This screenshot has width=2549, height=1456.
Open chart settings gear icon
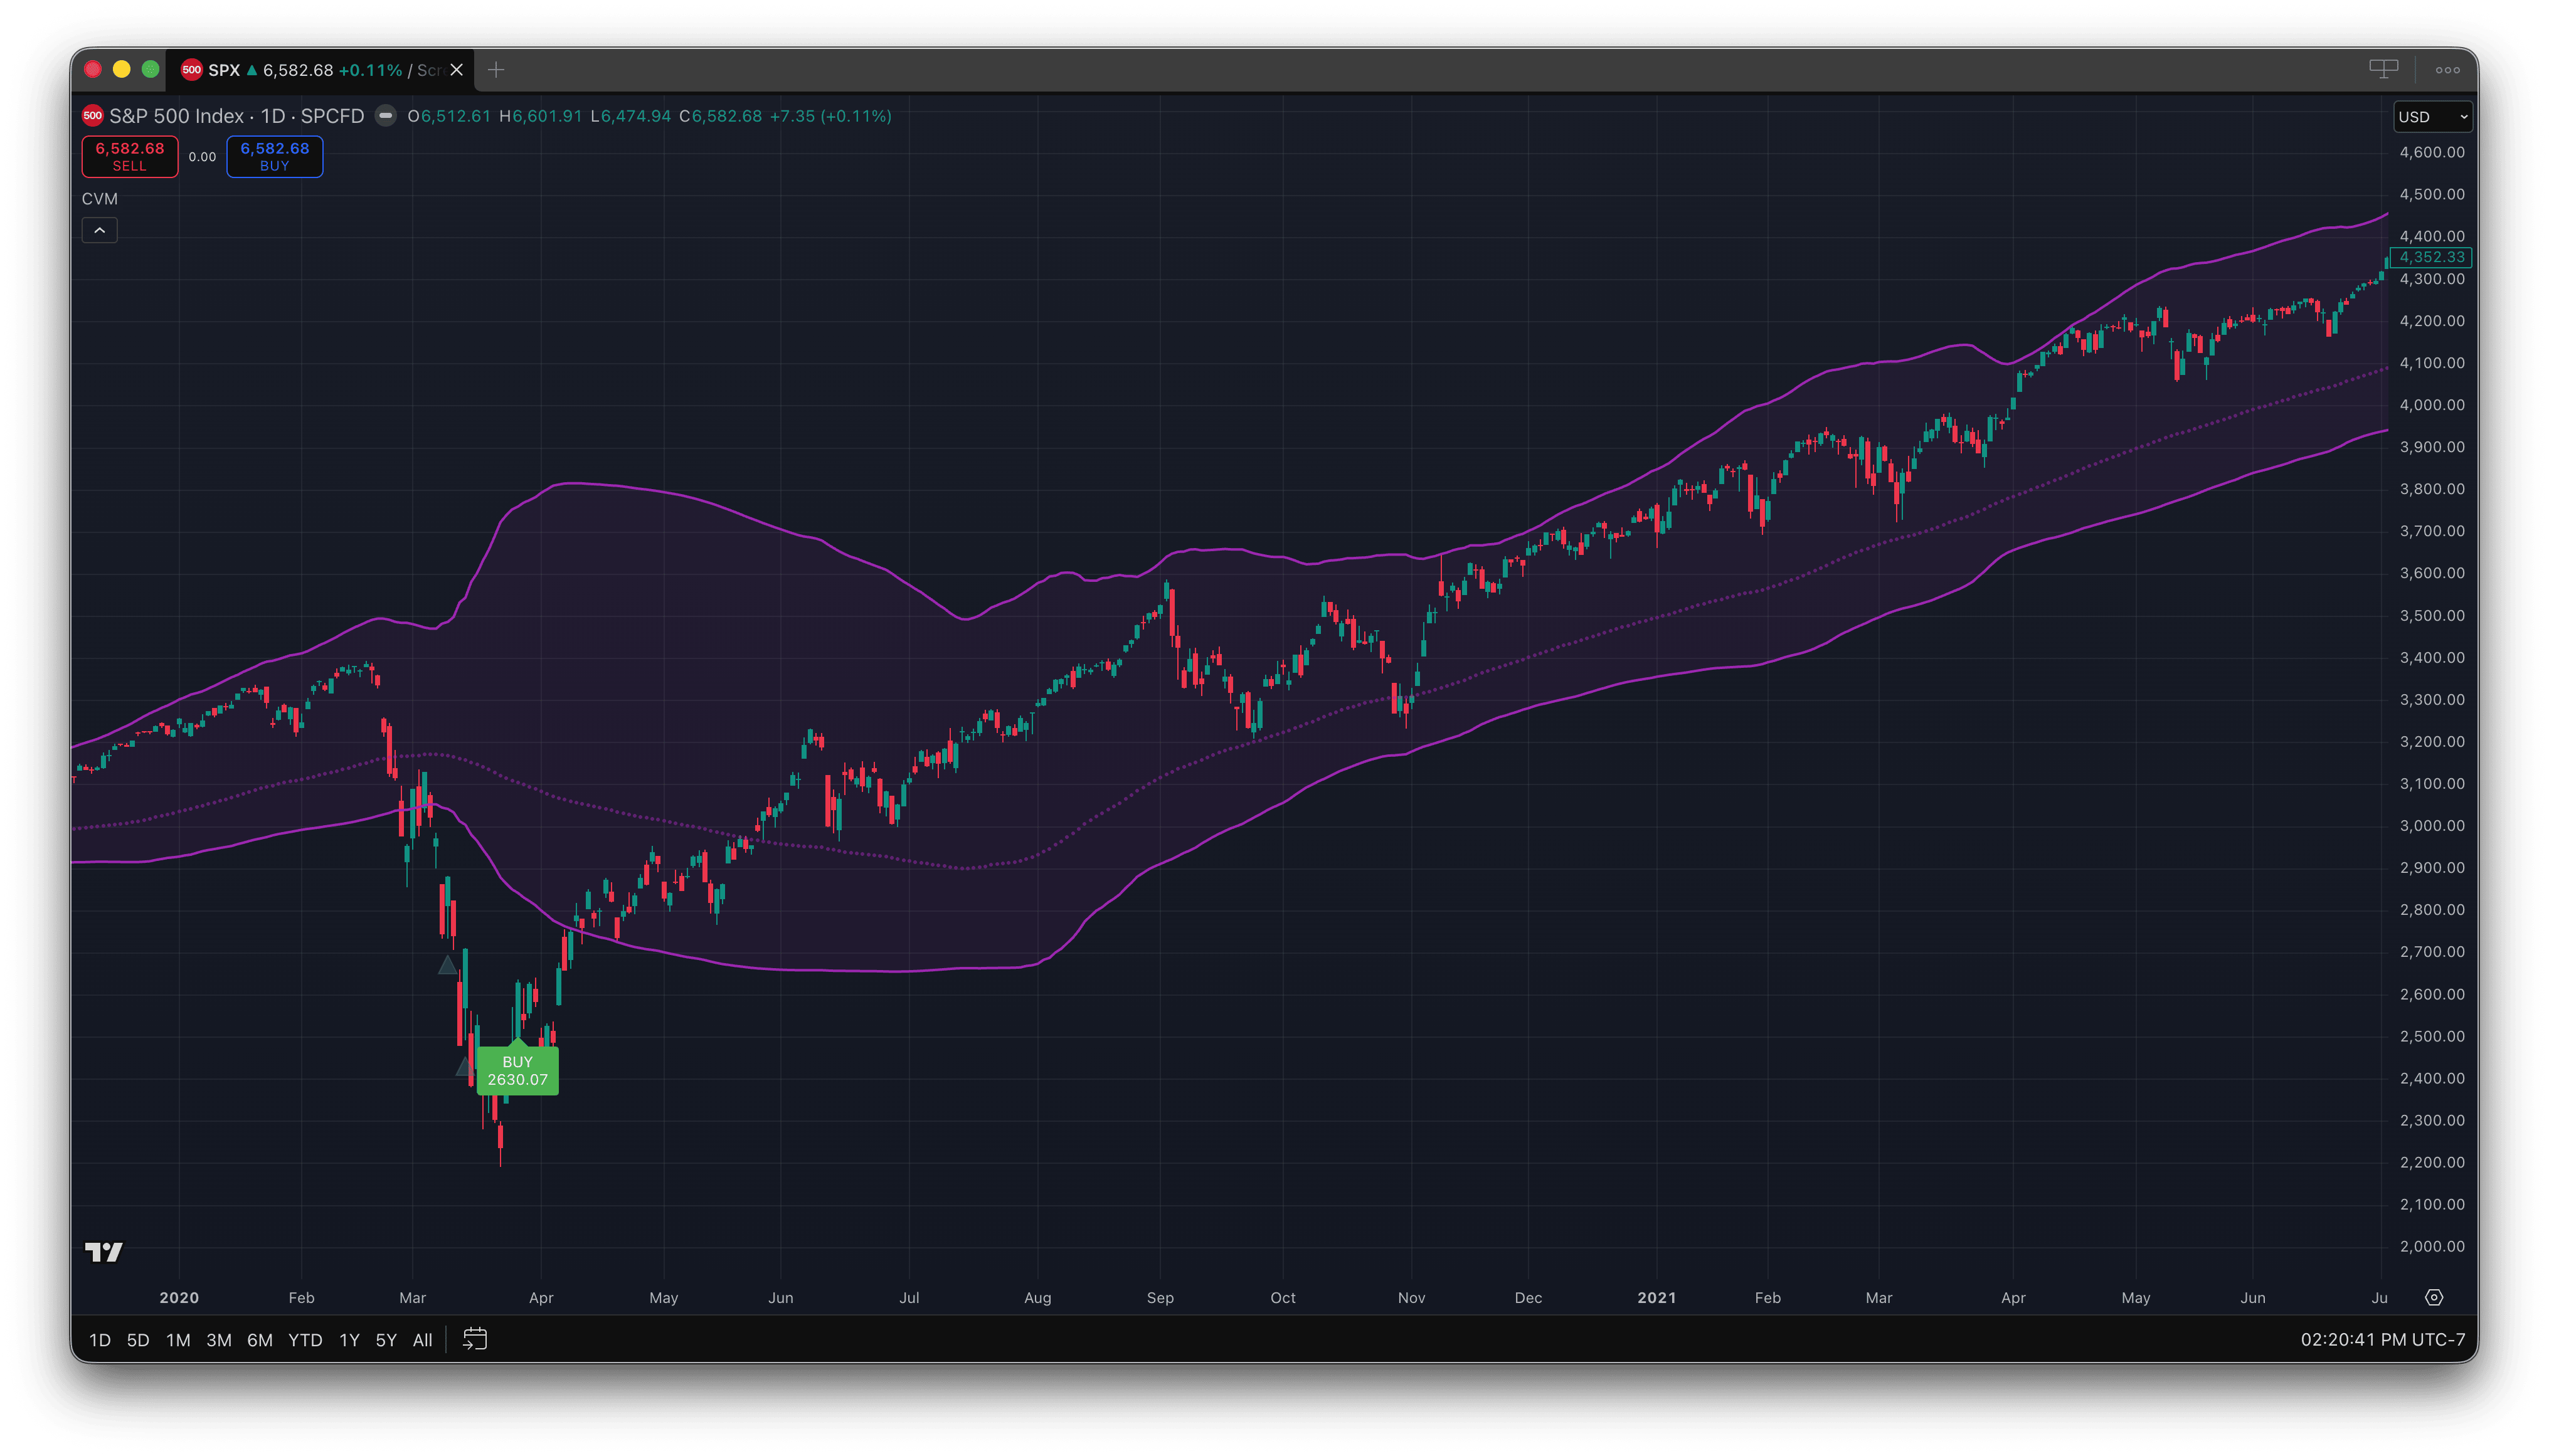[2434, 1297]
